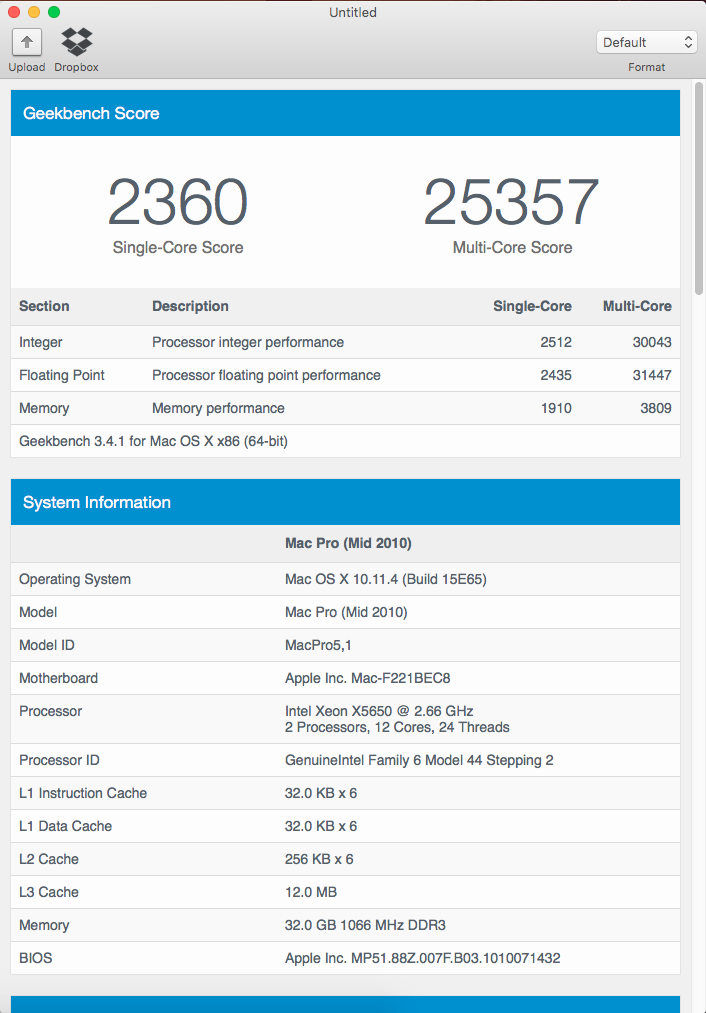
Task: Click the Section column heading
Action: 44,306
